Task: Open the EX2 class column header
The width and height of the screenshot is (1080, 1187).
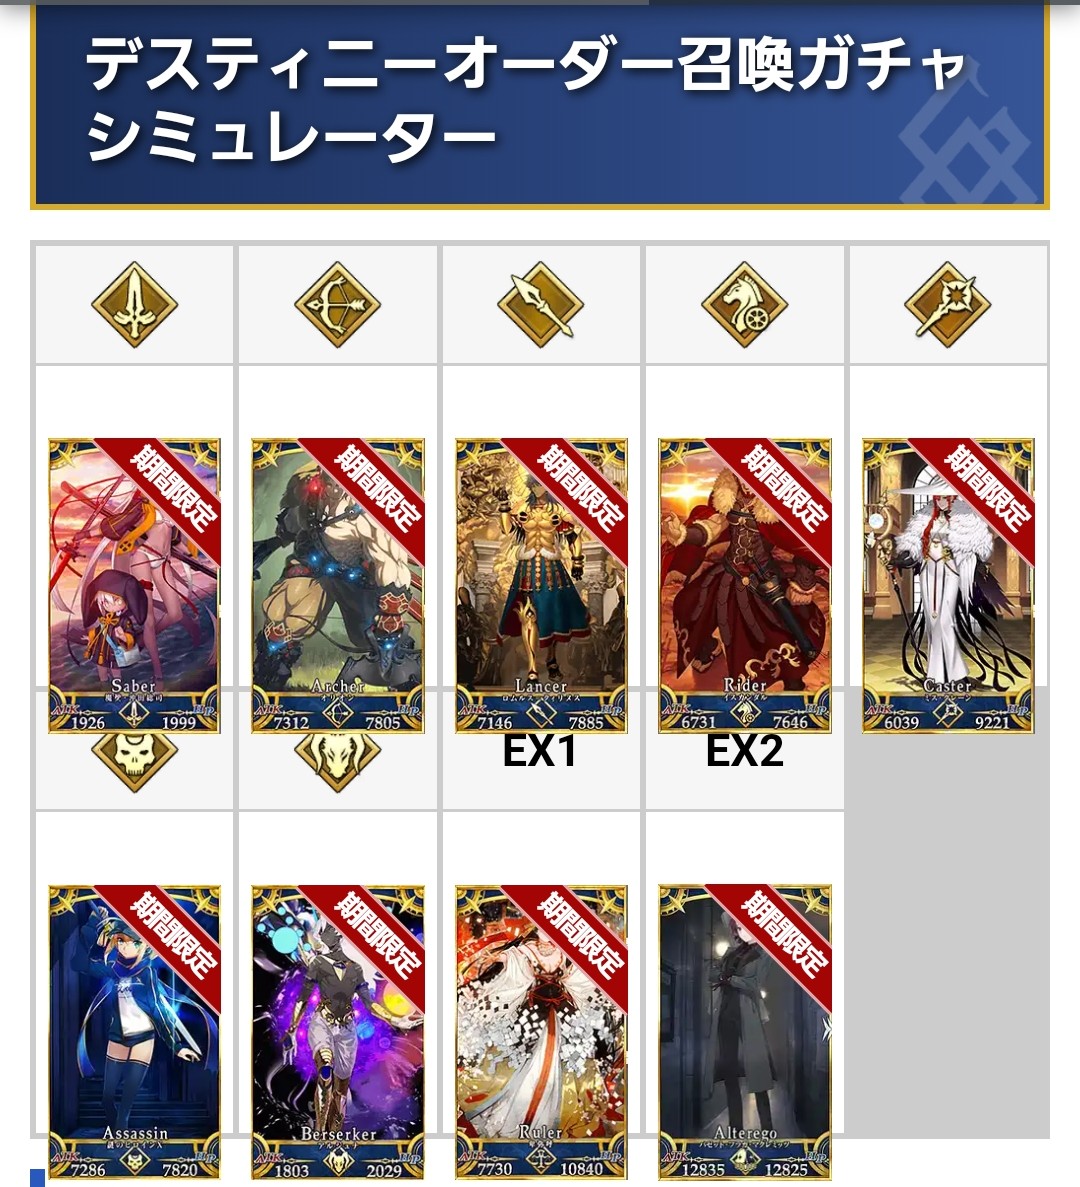Action: point(745,751)
